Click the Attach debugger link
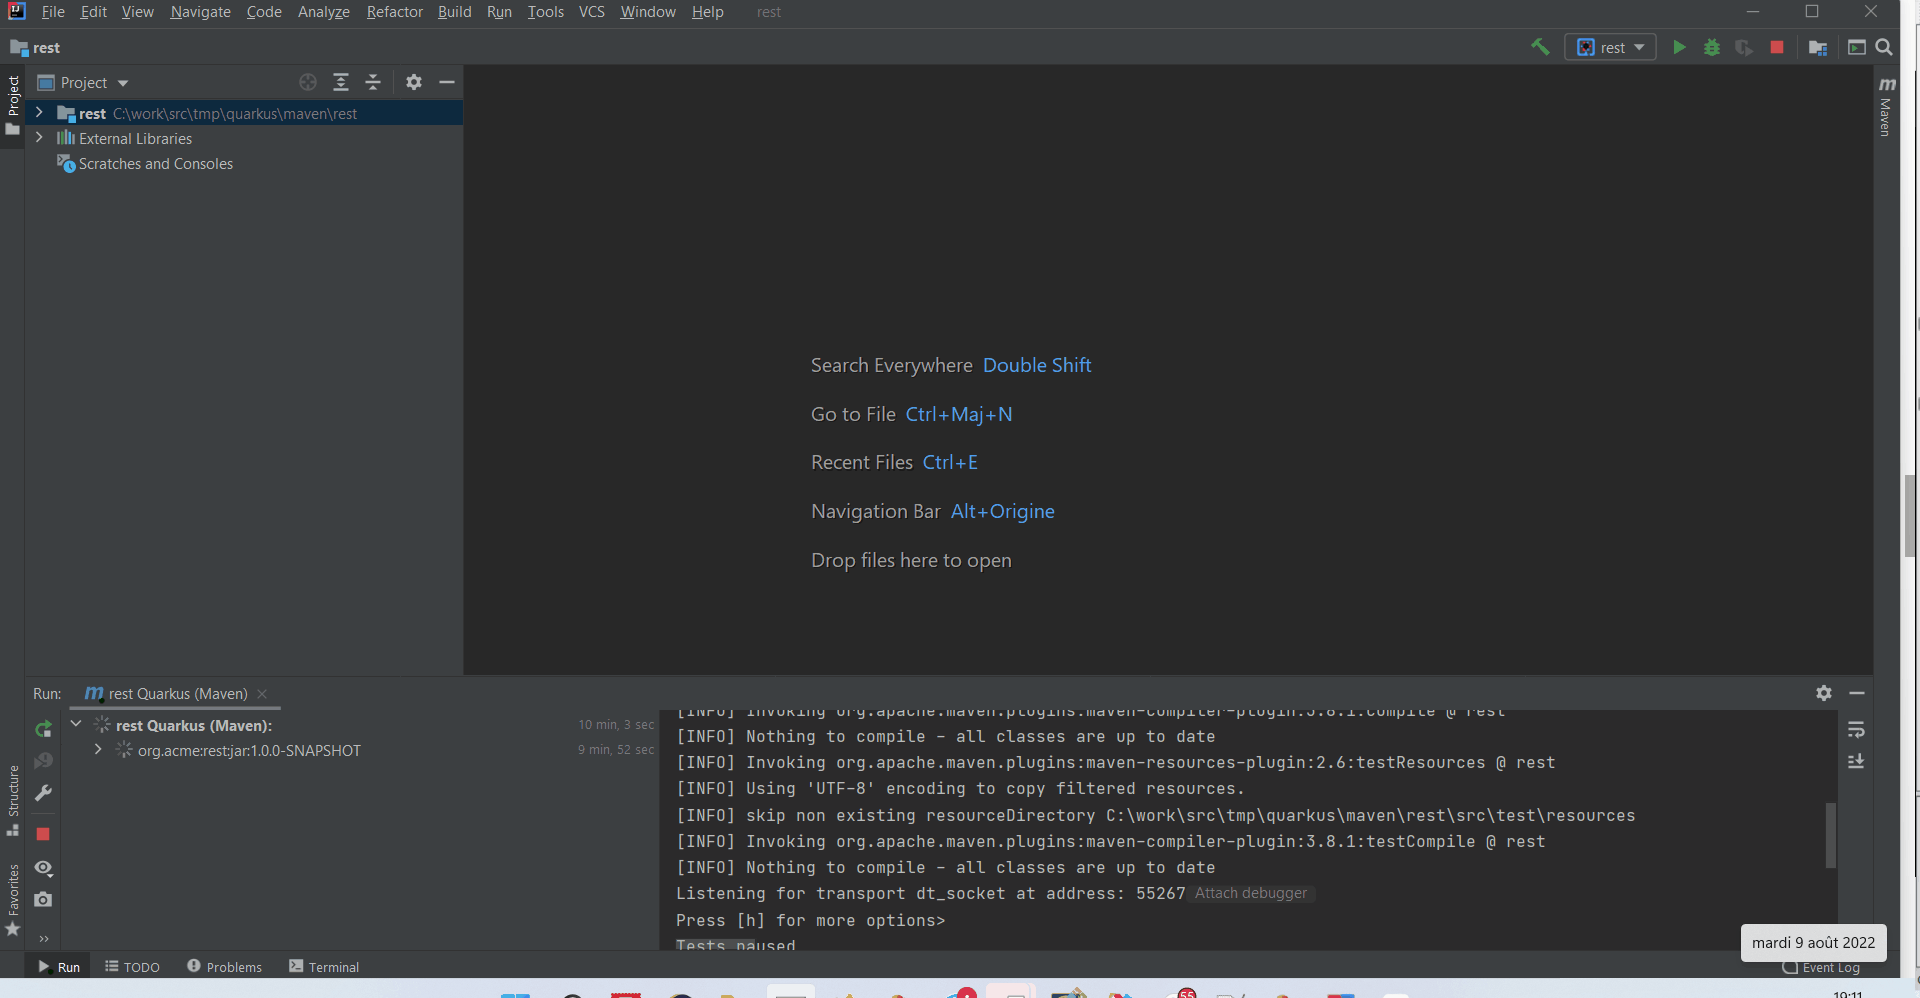This screenshot has height=998, width=1920. (1250, 893)
